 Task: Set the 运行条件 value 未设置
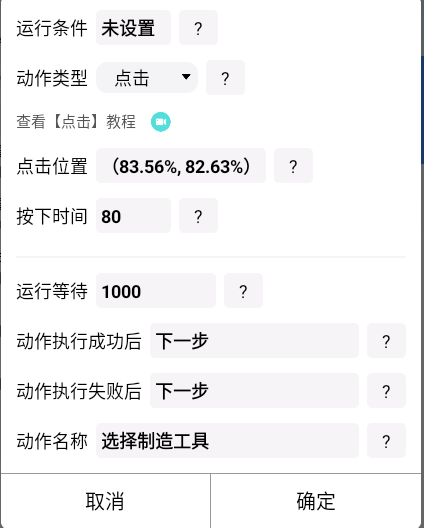coord(133,28)
